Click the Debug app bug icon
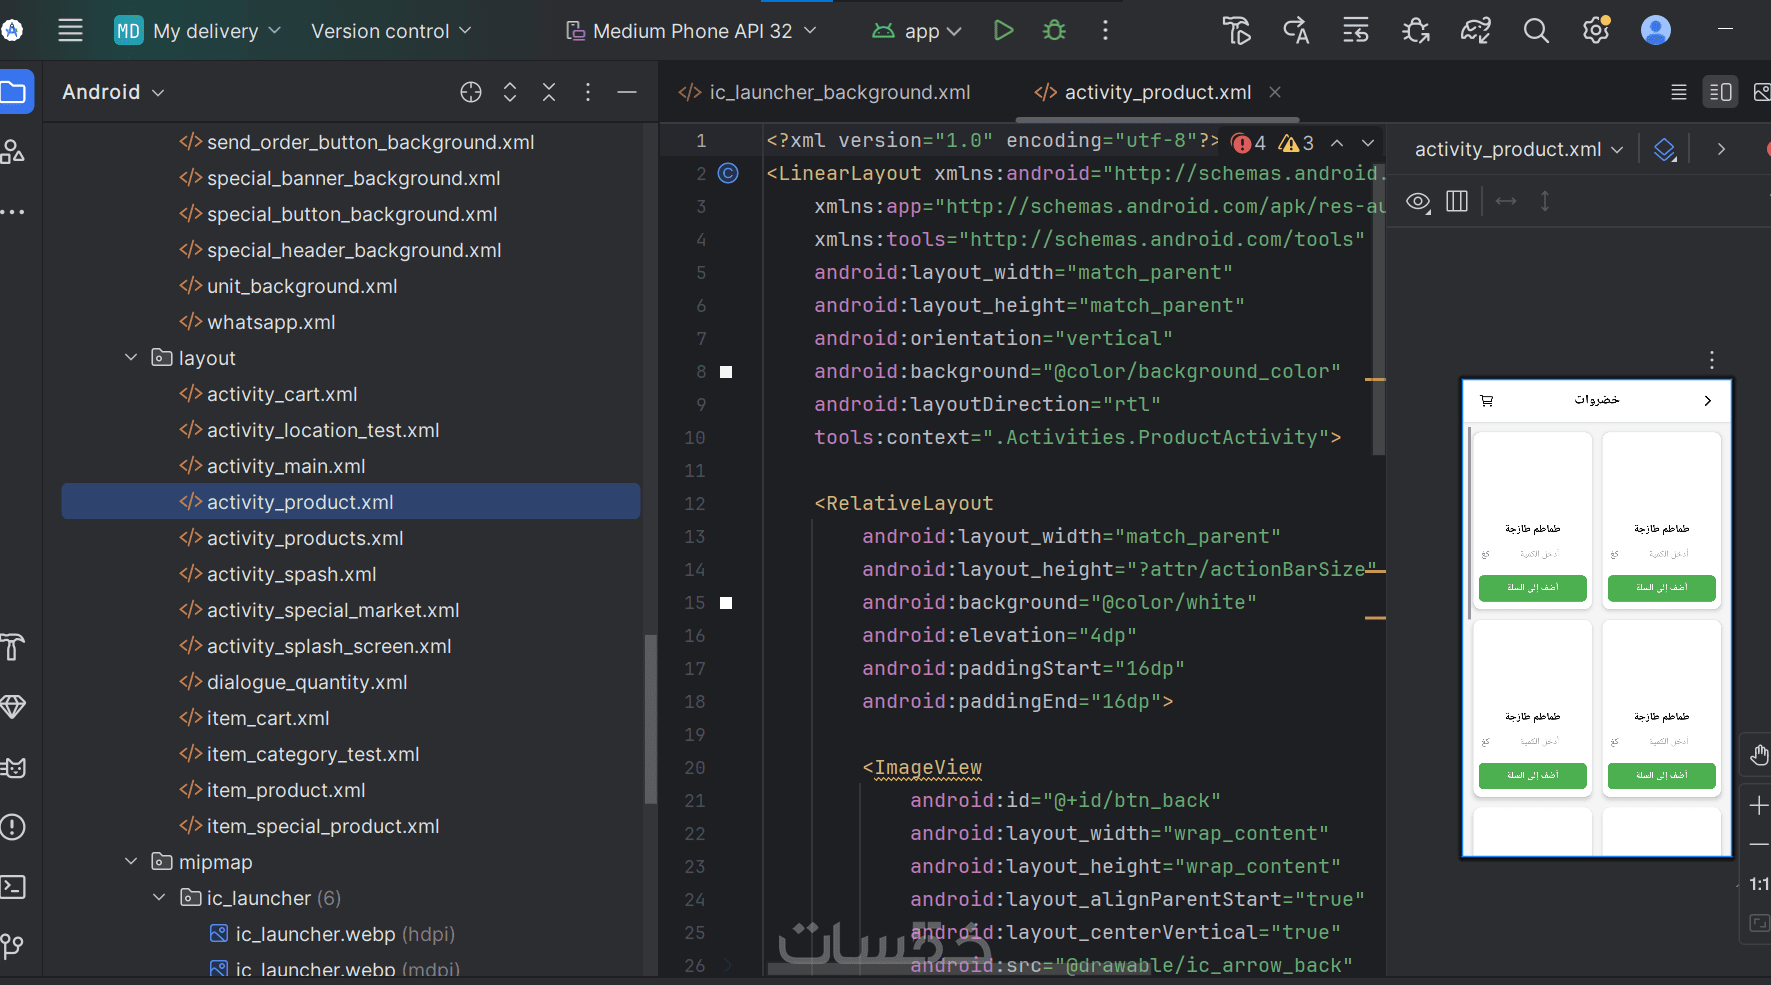Image resolution: width=1771 pixels, height=985 pixels. tap(1054, 31)
